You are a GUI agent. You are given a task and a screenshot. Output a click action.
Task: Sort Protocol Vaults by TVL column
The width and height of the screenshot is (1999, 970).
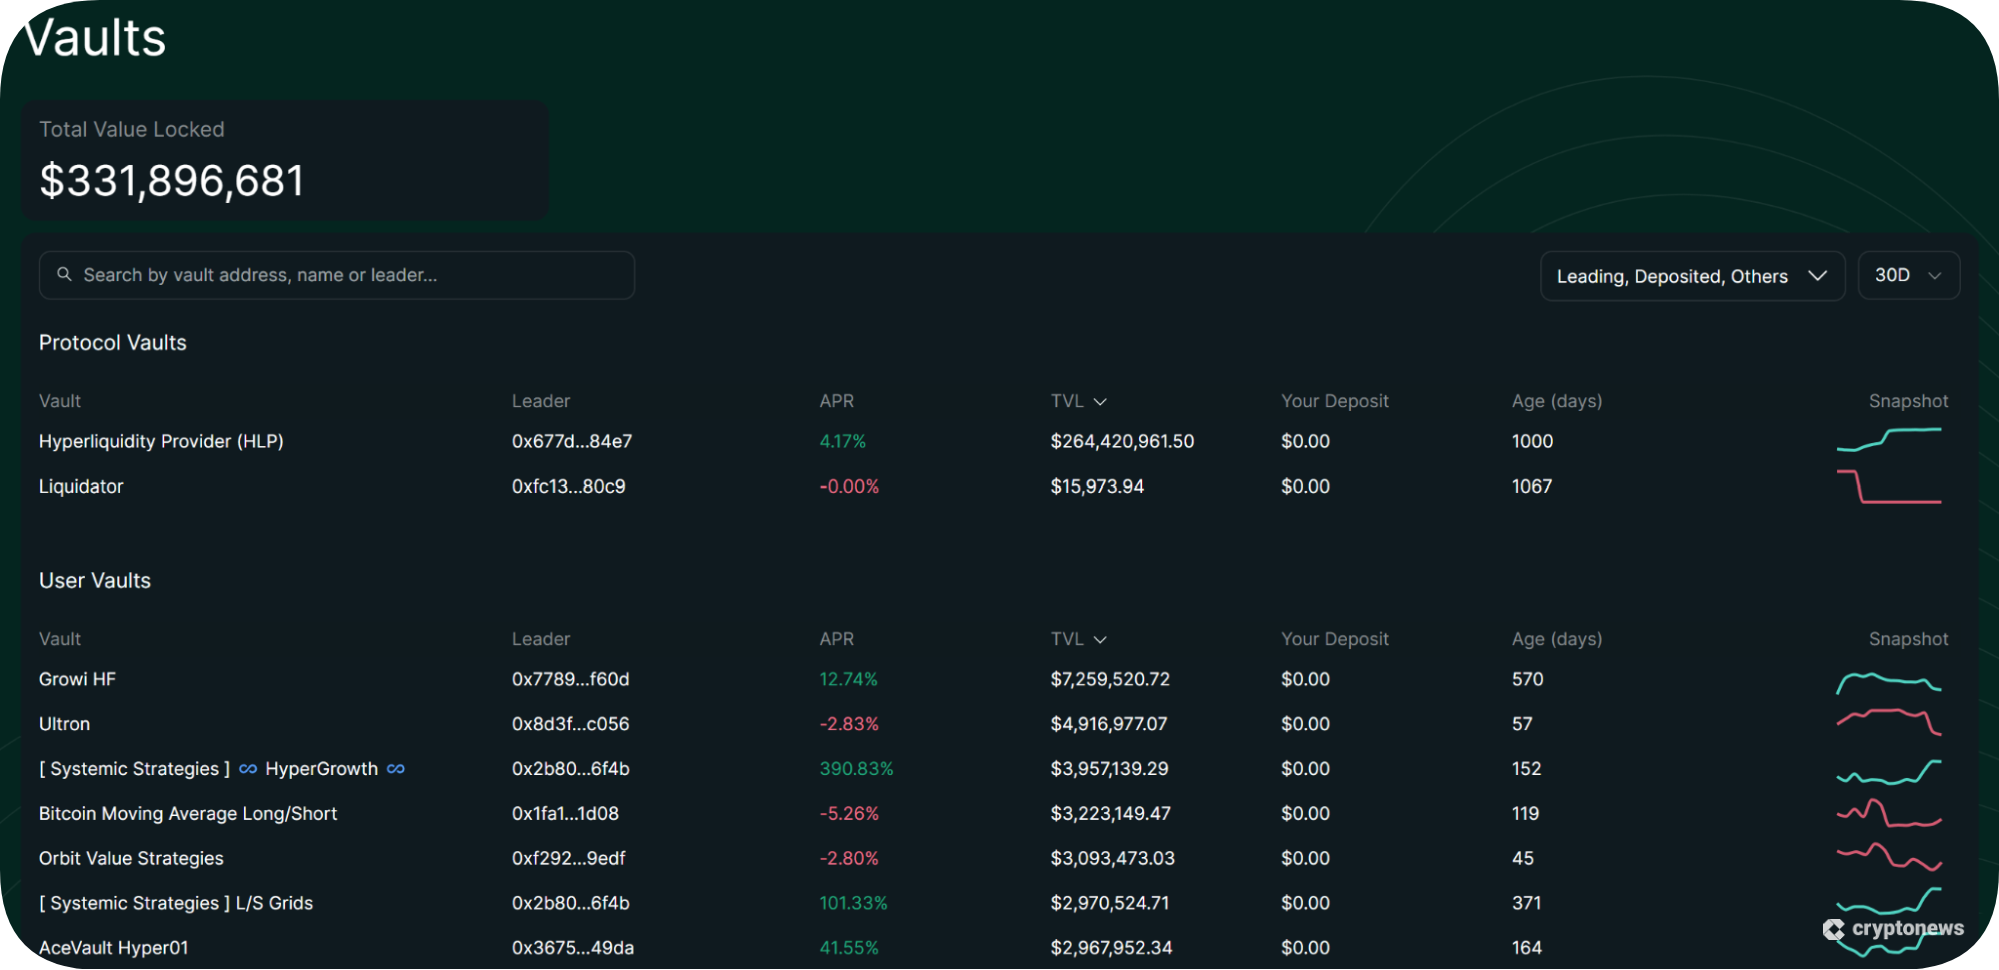pos(1078,401)
